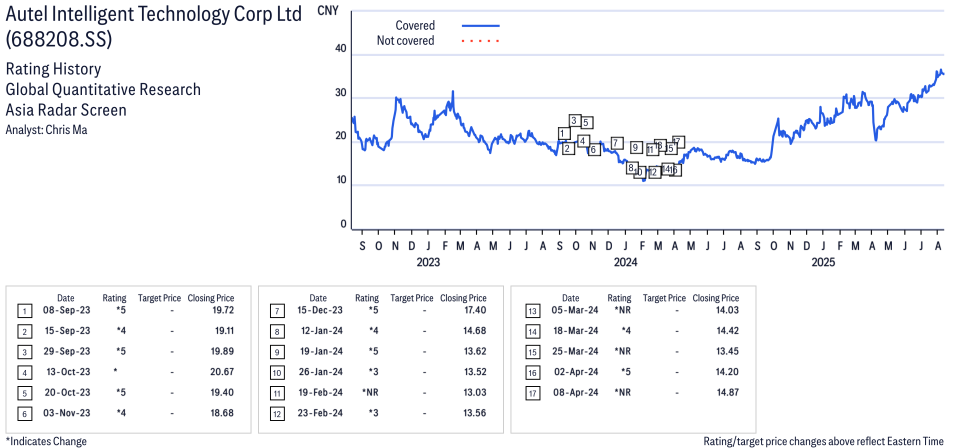Click the numbered box 7 beside 15-Dec-23
Image resolution: width=955 pixels, height=448 pixels.
click(276, 312)
